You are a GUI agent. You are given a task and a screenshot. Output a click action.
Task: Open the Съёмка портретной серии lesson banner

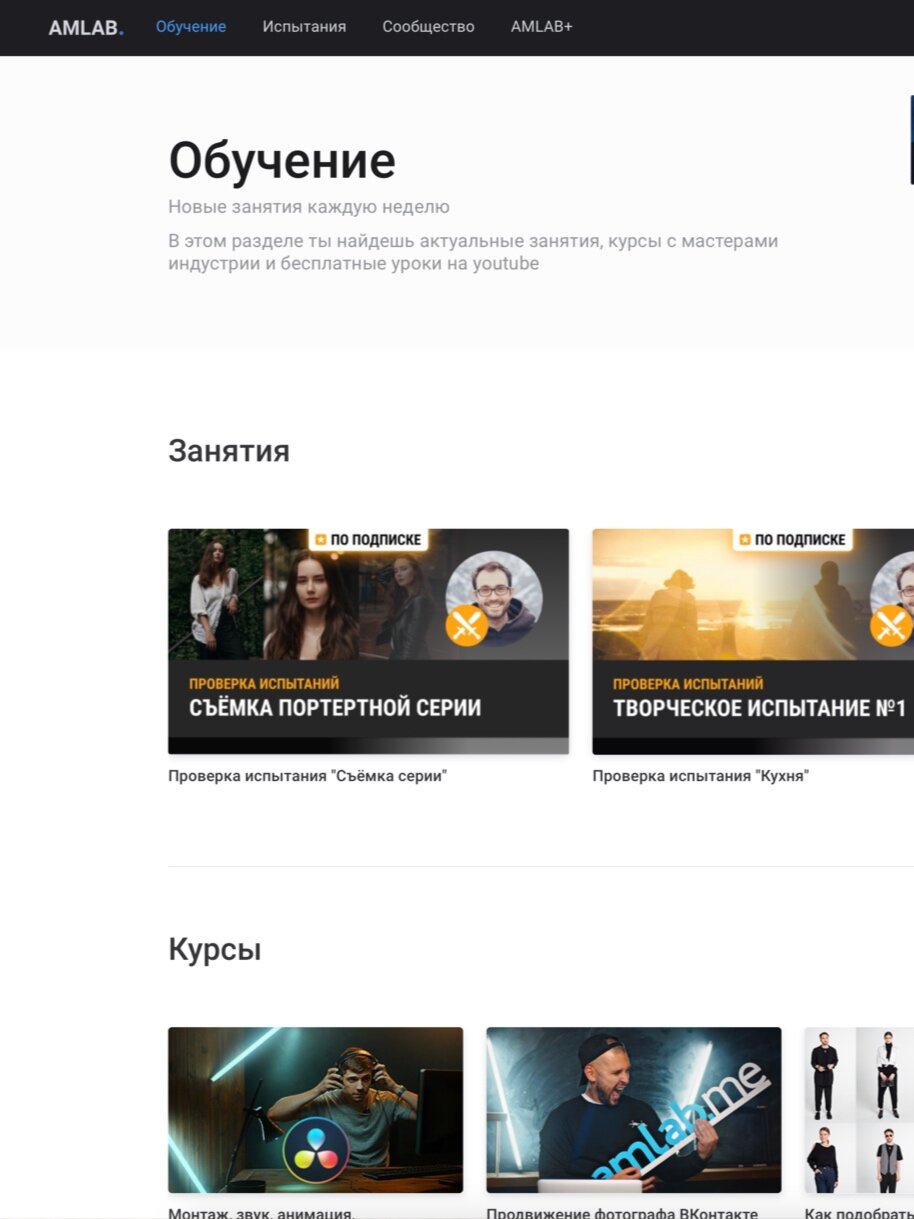coord(368,641)
